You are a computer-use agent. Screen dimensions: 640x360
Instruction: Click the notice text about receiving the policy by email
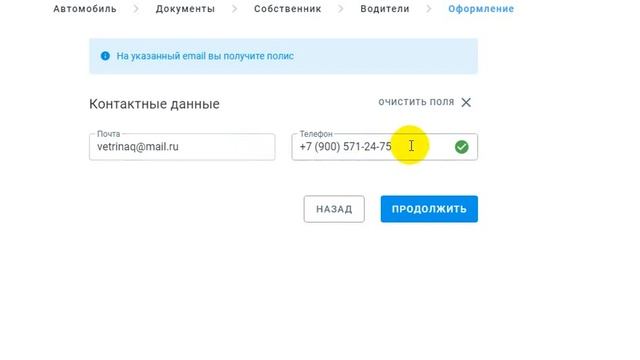pyautogui.click(x=205, y=56)
